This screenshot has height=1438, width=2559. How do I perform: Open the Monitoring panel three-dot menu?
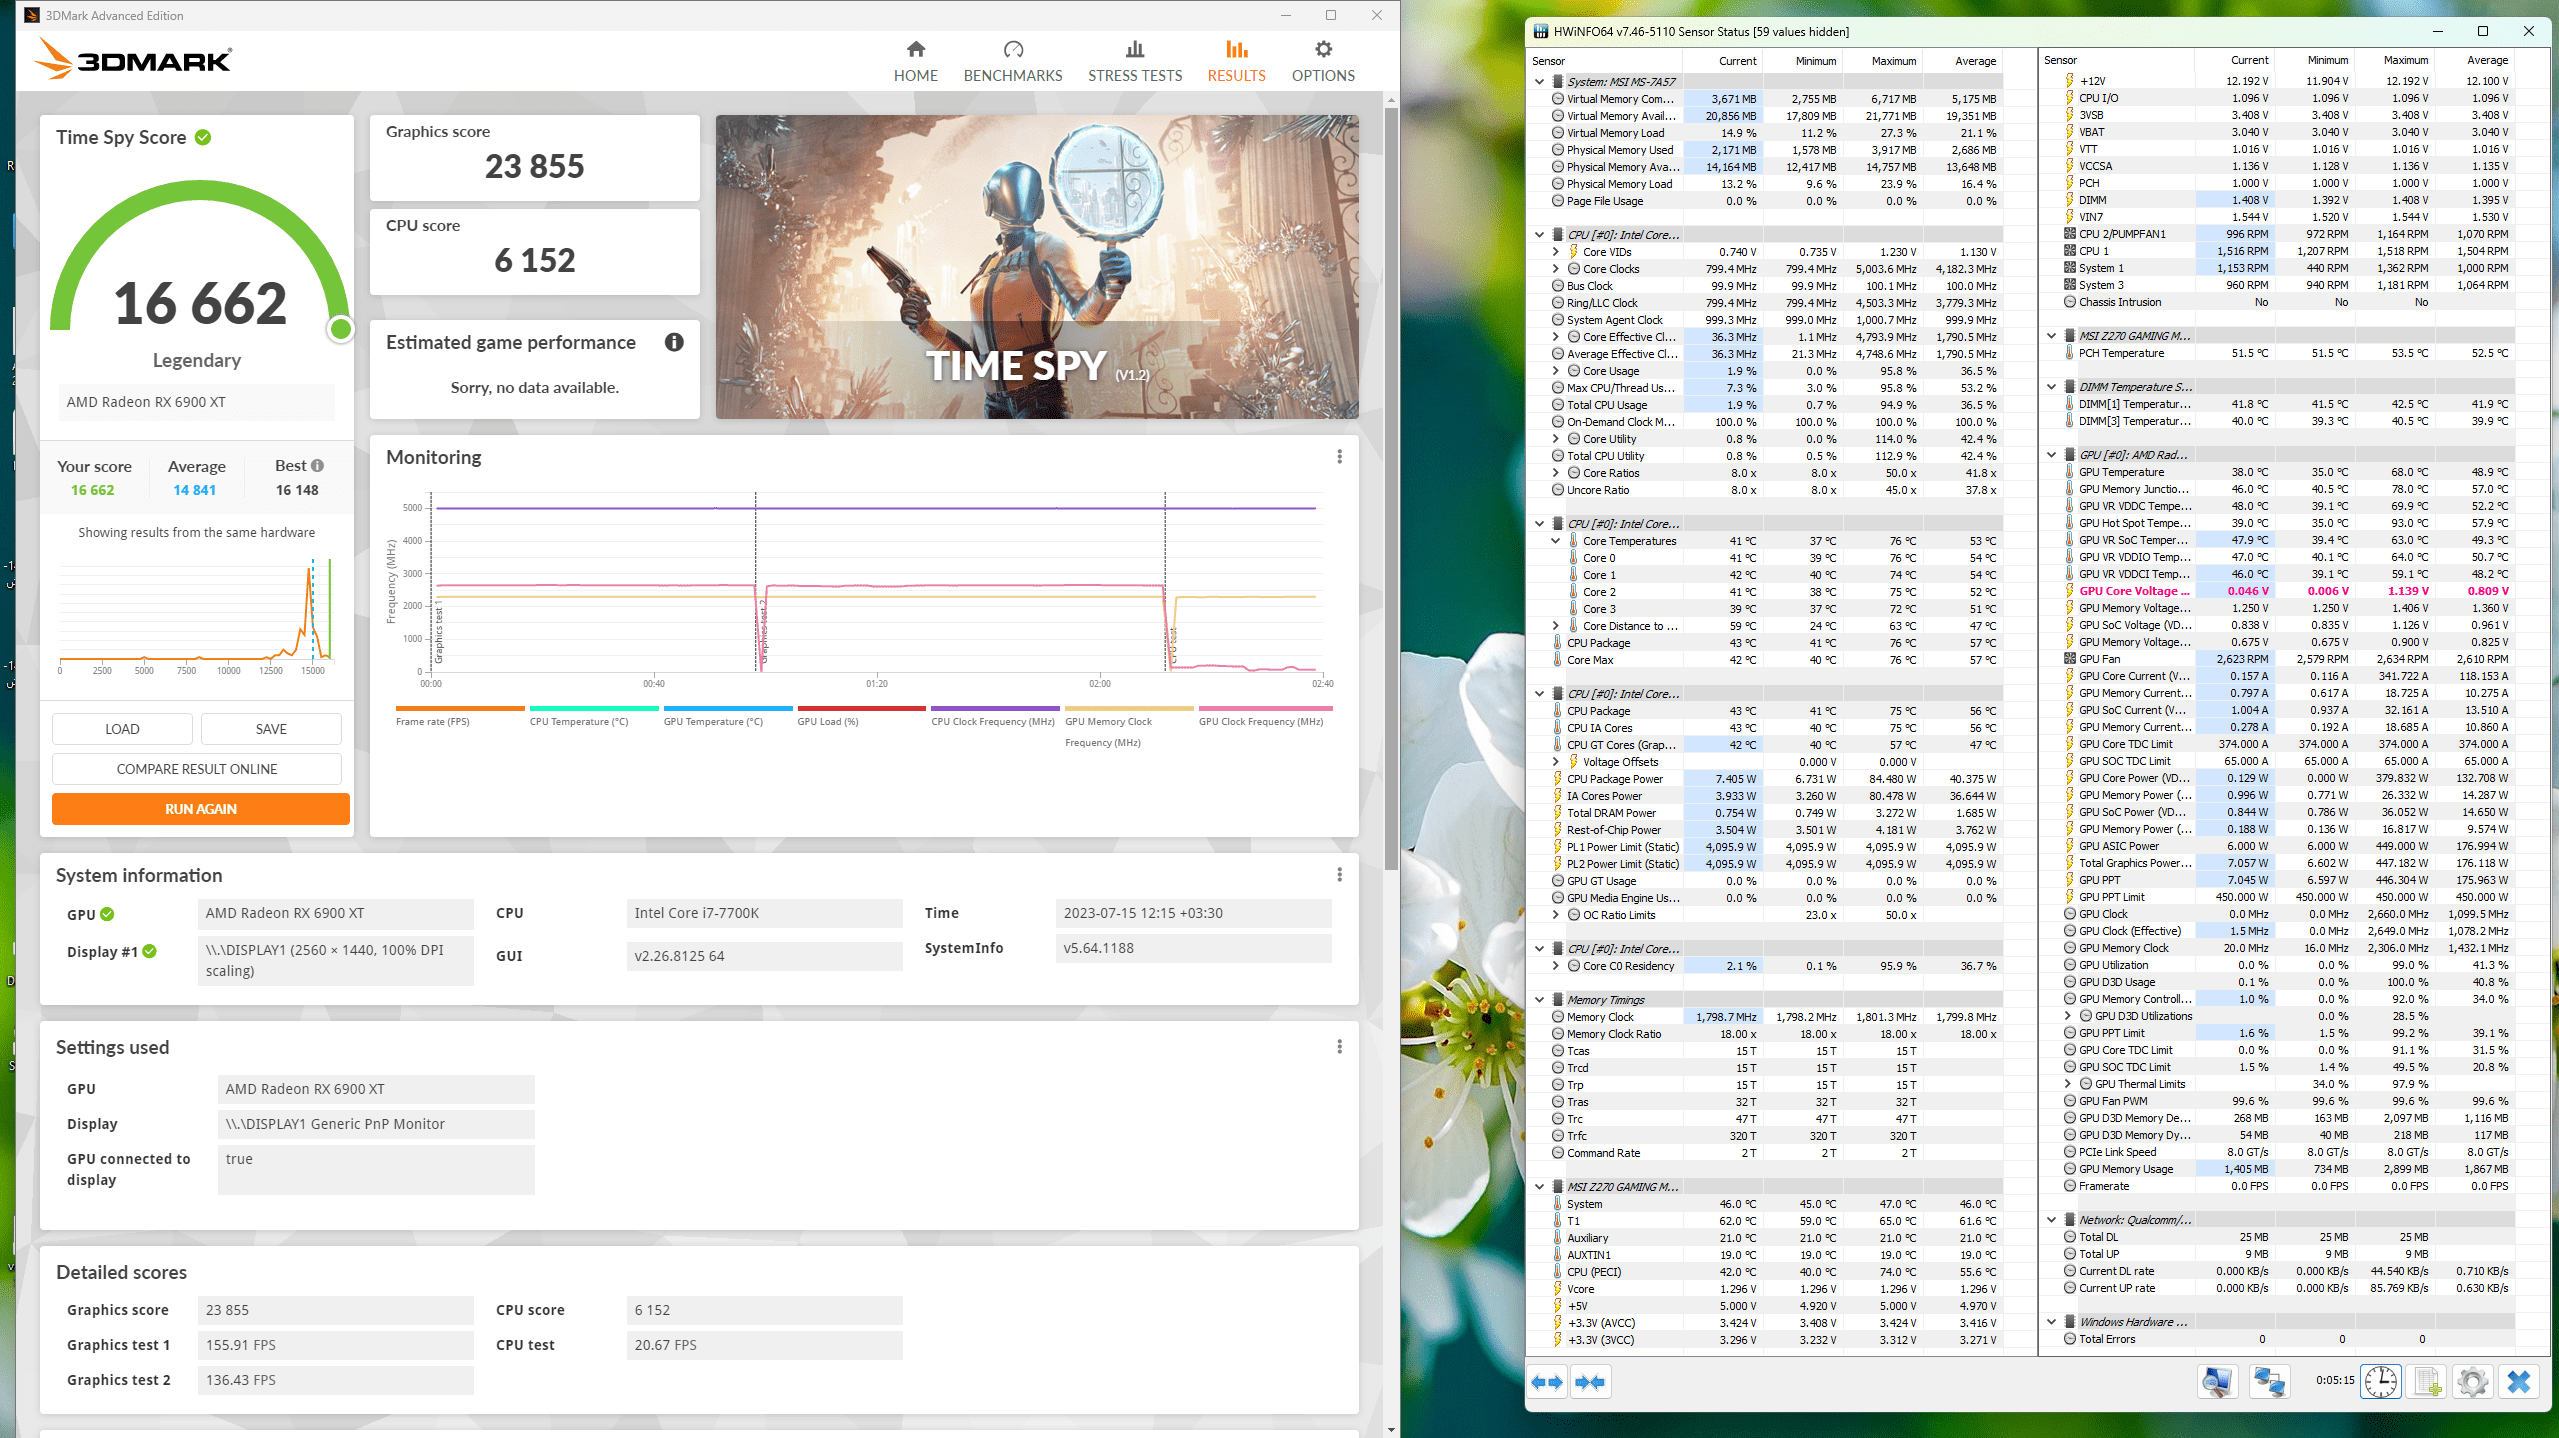pyautogui.click(x=1339, y=457)
